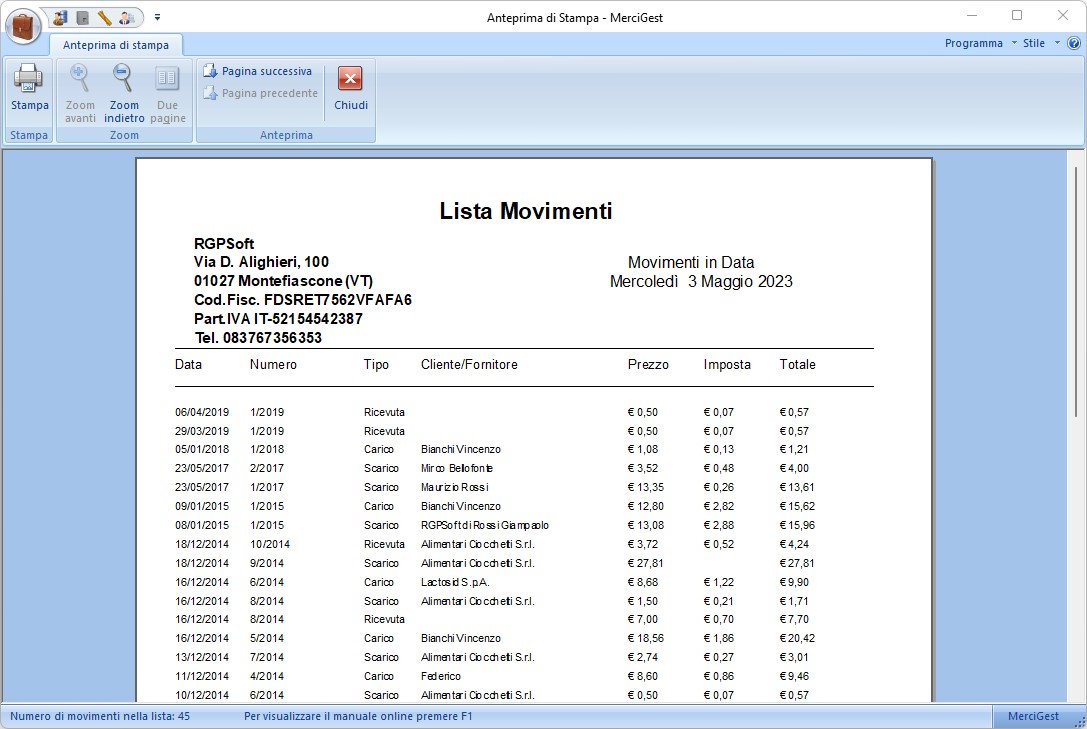
Task: Click date cell 13/12/2014
Action: pyautogui.click(x=202, y=658)
